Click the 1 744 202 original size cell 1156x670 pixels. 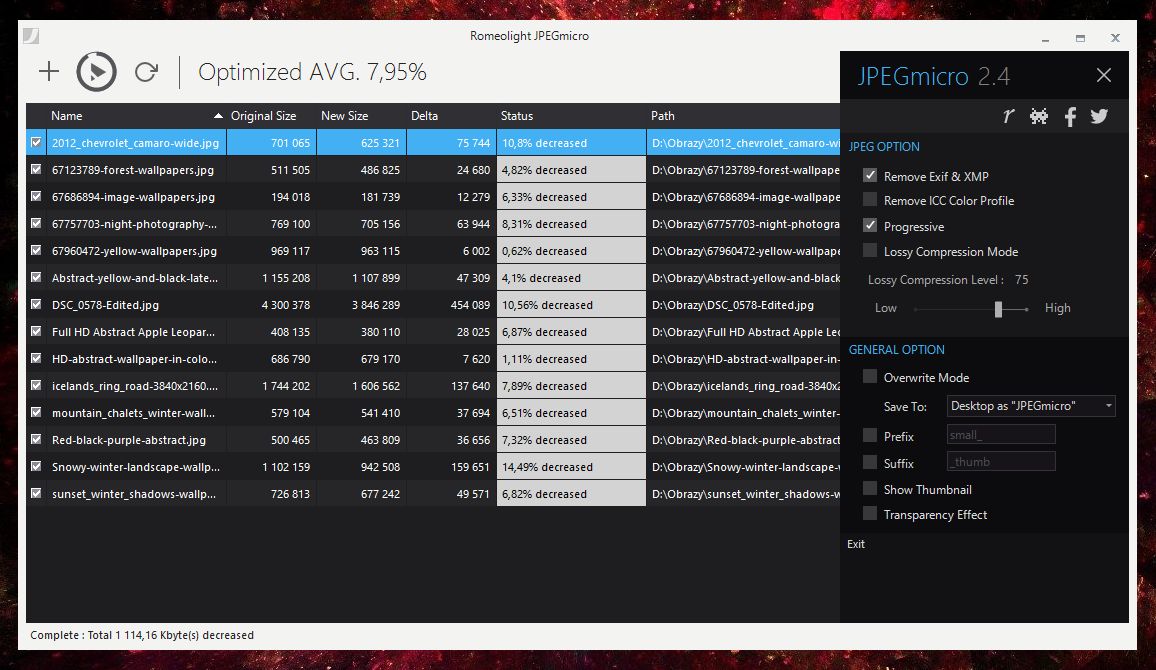click(271, 385)
